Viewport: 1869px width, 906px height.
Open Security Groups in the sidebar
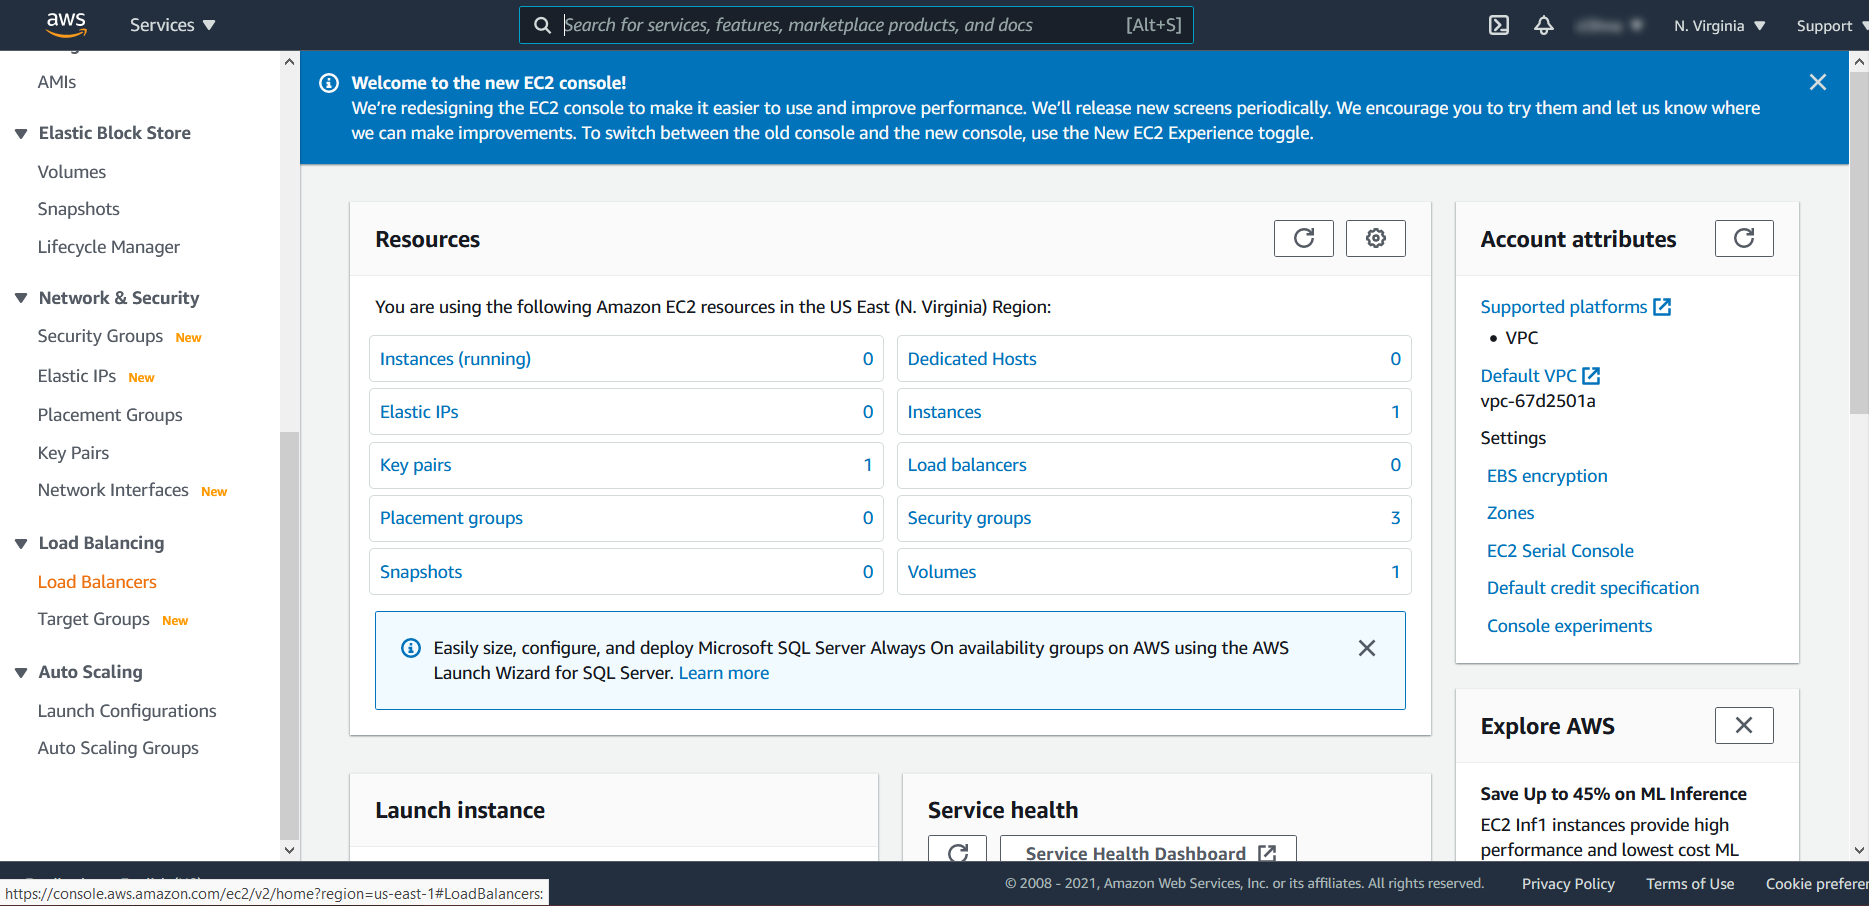(x=100, y=336)
